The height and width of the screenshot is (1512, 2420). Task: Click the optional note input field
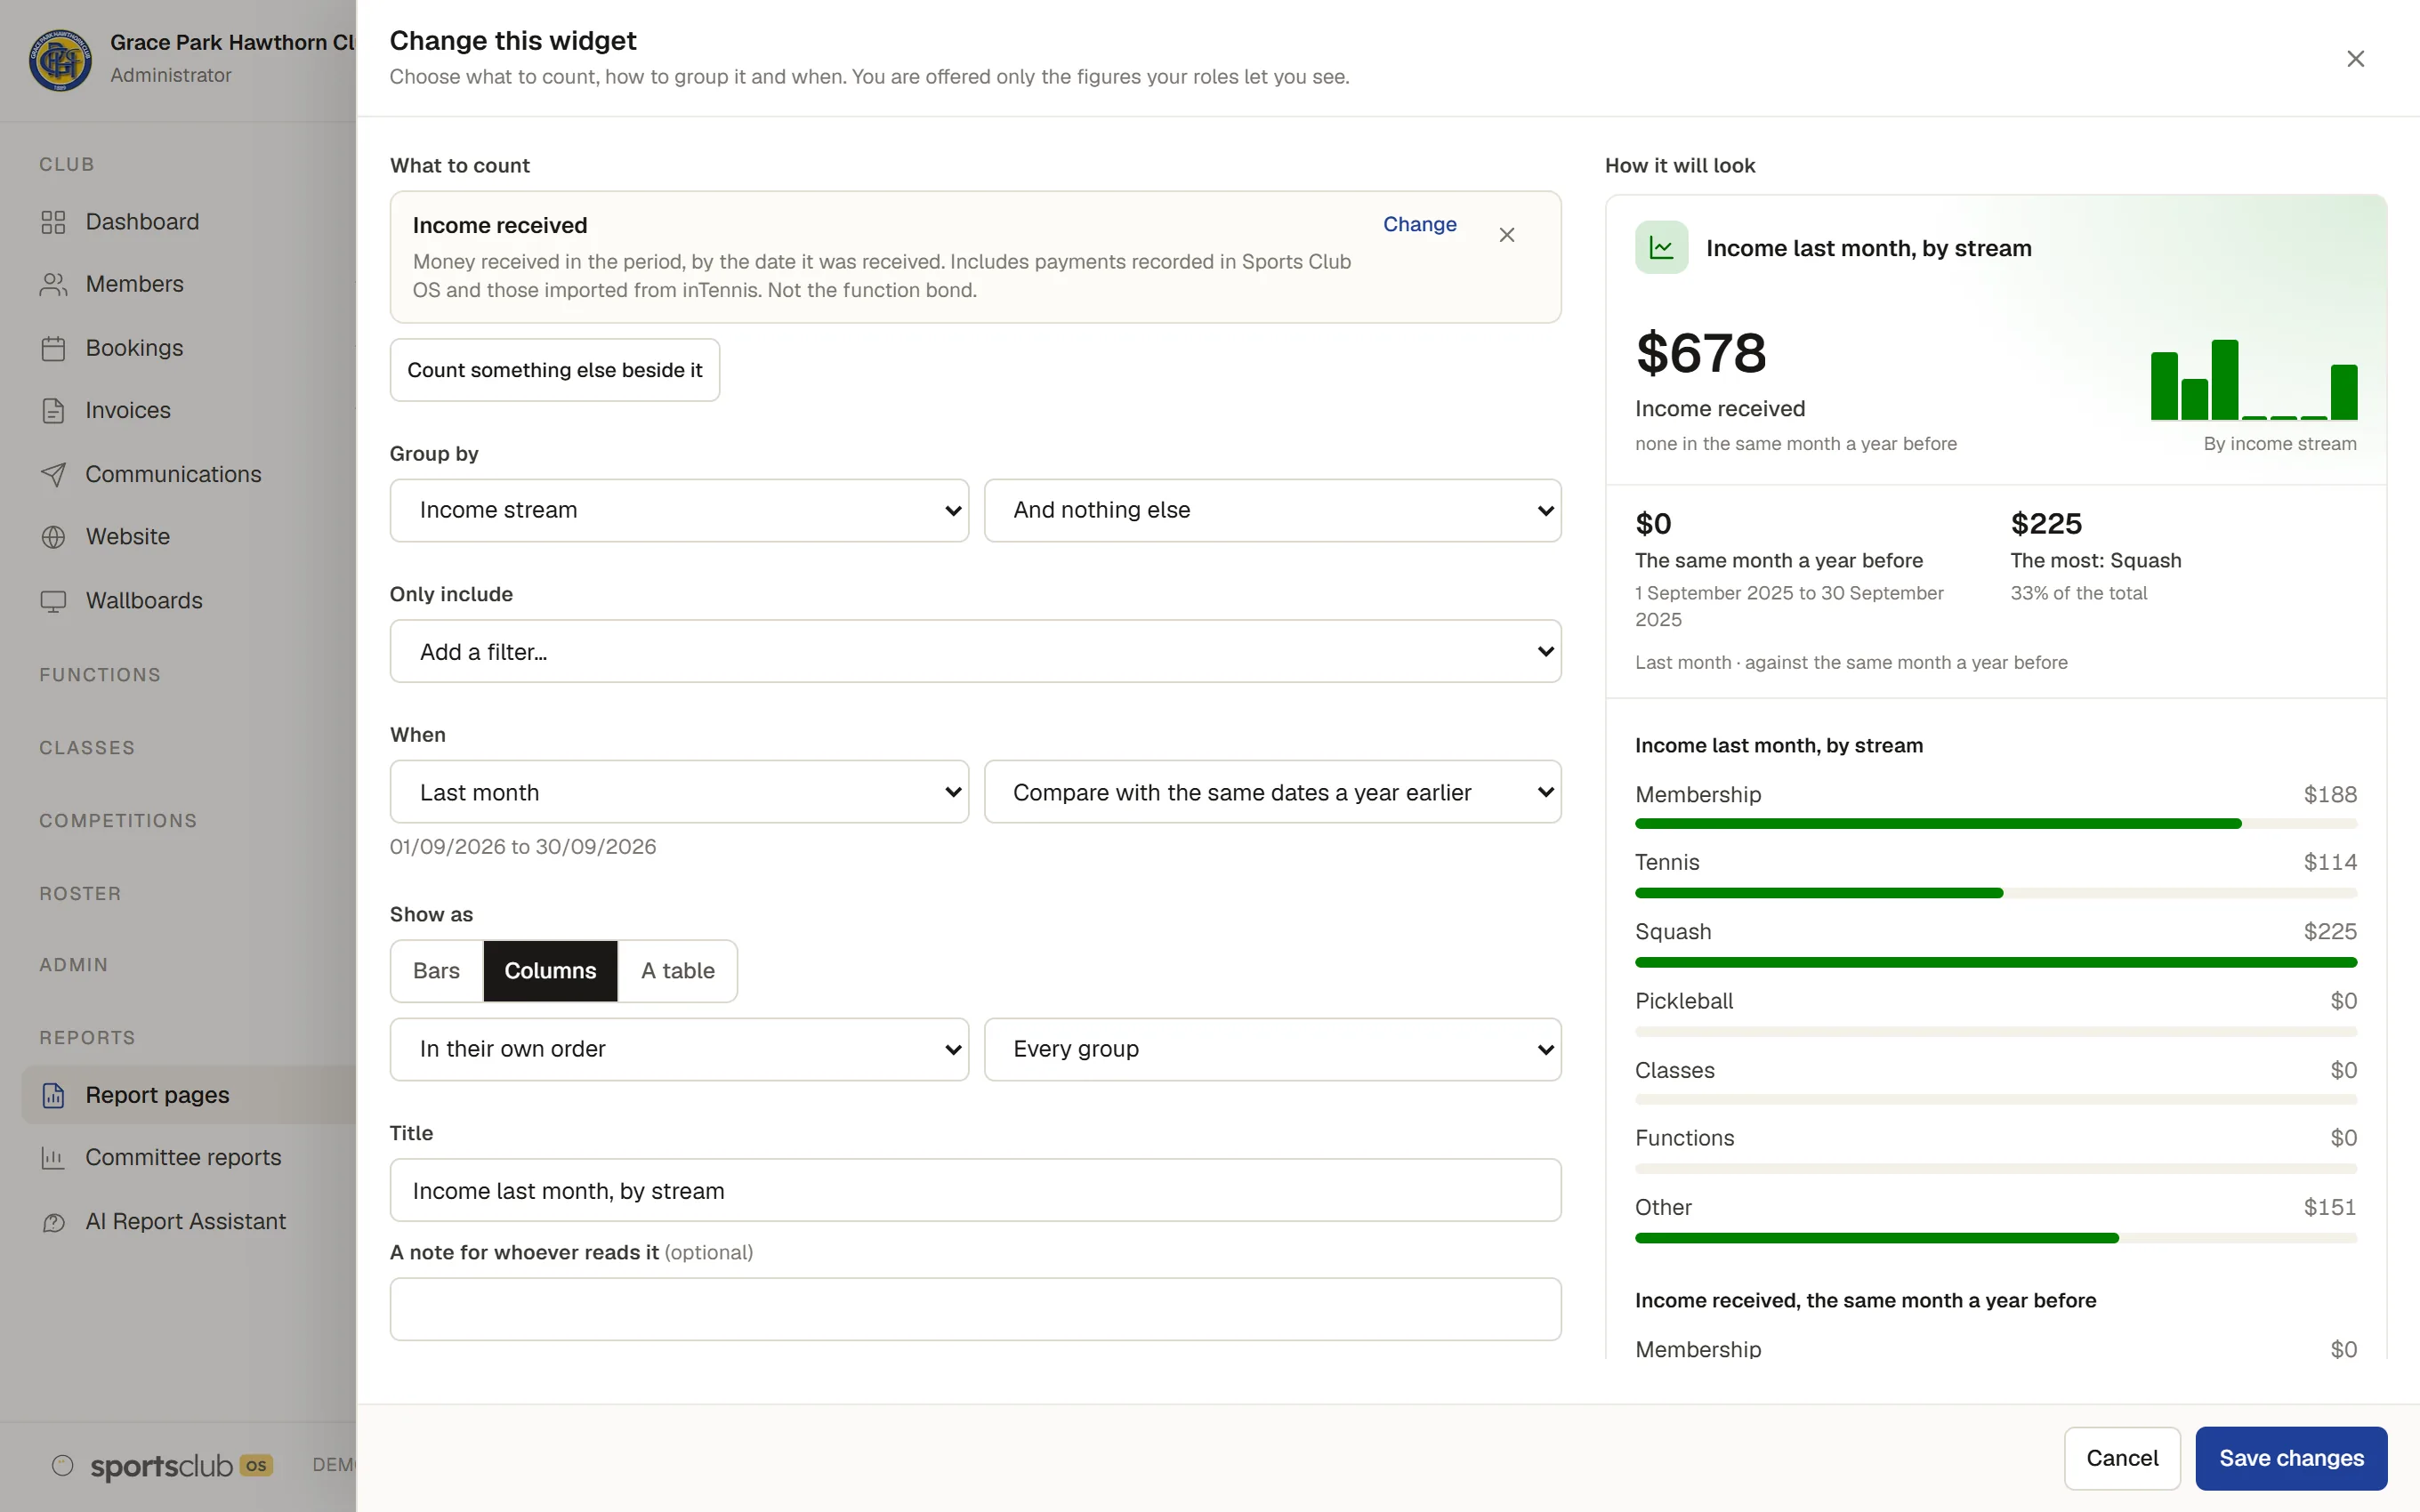point(975,1309)
